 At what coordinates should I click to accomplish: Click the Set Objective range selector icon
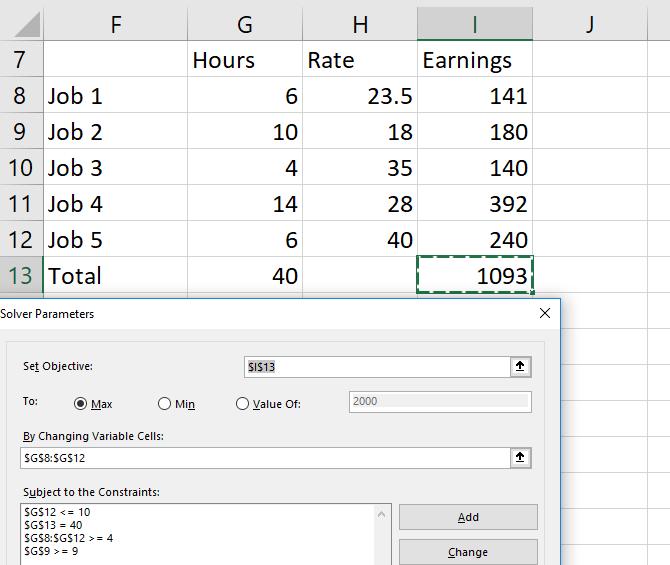pos(520,367)
